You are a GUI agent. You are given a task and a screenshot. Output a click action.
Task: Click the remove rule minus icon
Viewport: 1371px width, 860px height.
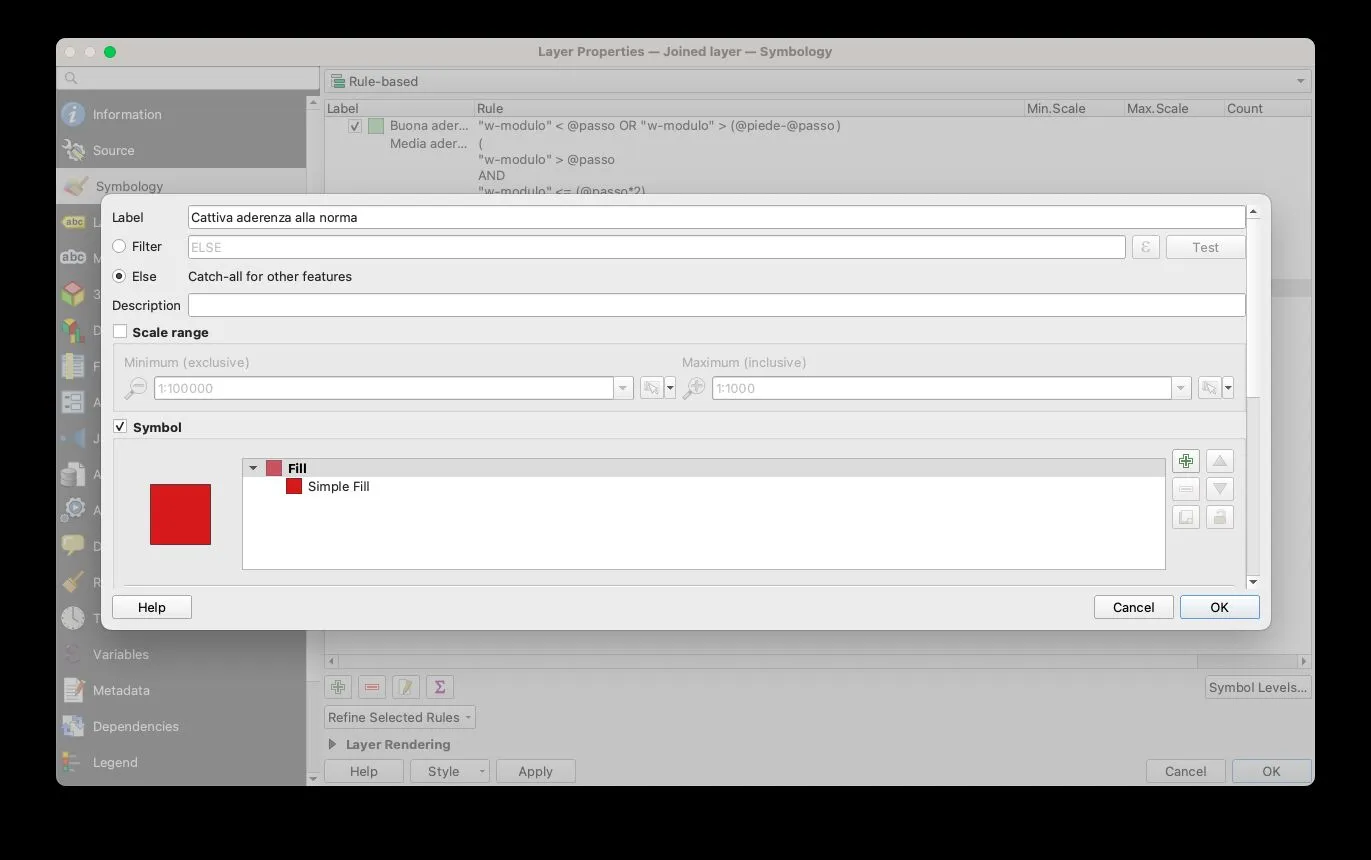pos(372,687)
